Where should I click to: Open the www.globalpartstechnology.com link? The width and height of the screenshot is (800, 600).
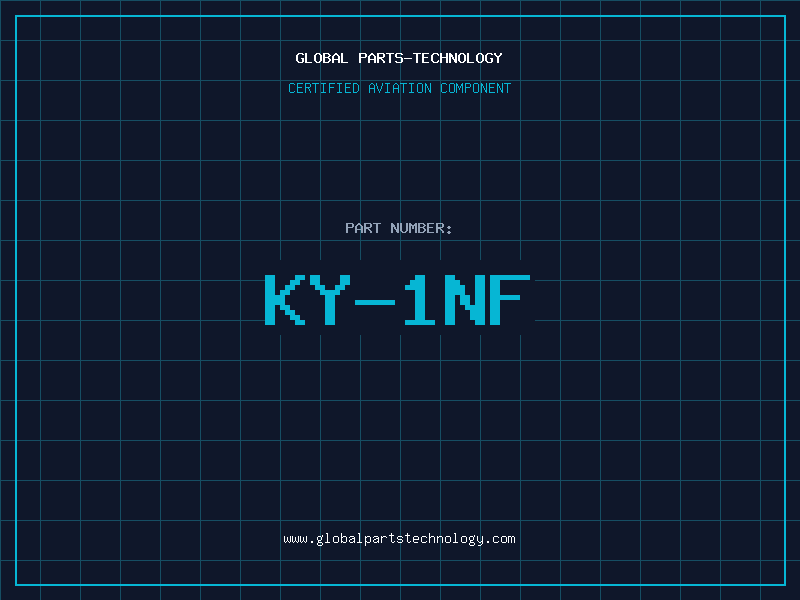[x=399, y=539]
